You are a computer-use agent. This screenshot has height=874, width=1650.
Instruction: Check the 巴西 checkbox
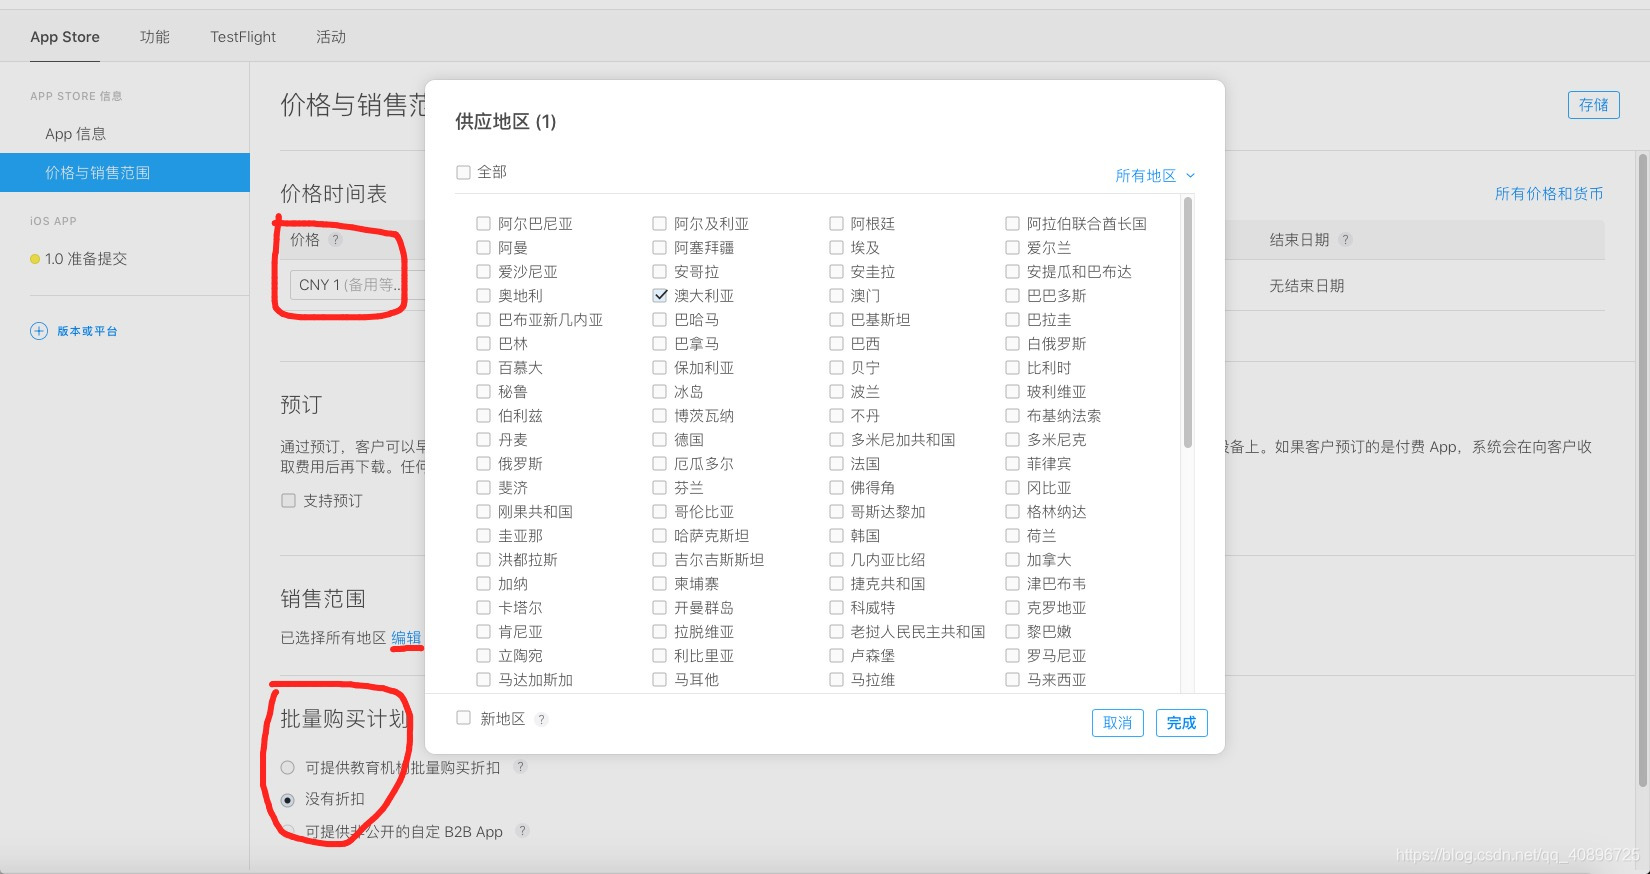[836, 343]
